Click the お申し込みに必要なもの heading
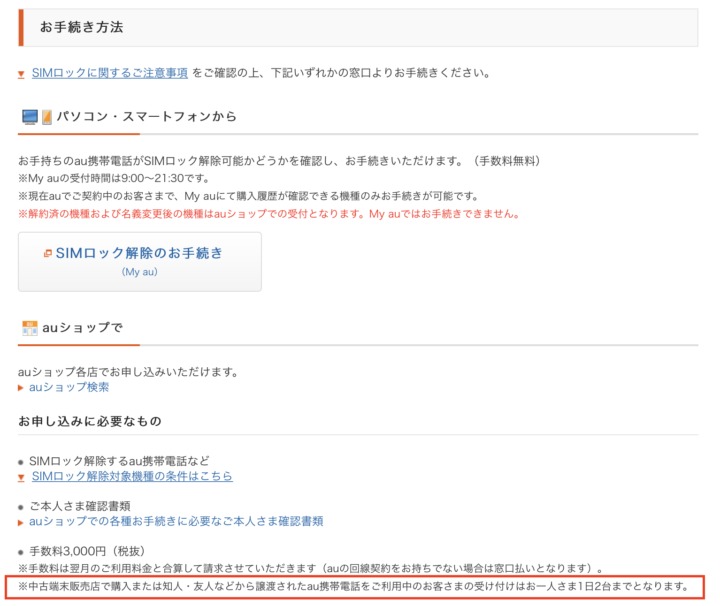The width and height of the screenshot is (720, 606). [x=90, y=421]
